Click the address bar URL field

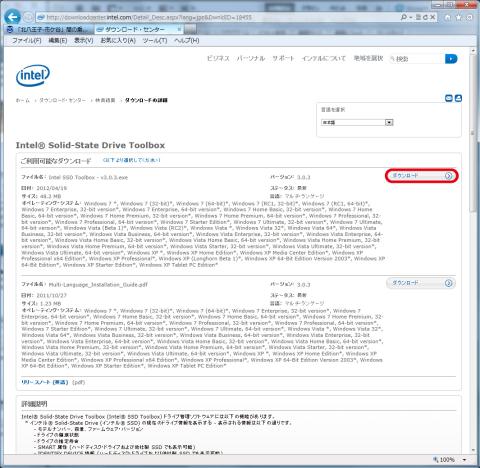click(x=218, y=17)
